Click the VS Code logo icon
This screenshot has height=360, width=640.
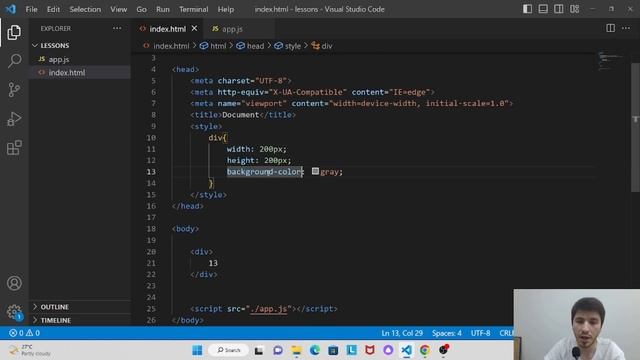(x=11, y=9)
